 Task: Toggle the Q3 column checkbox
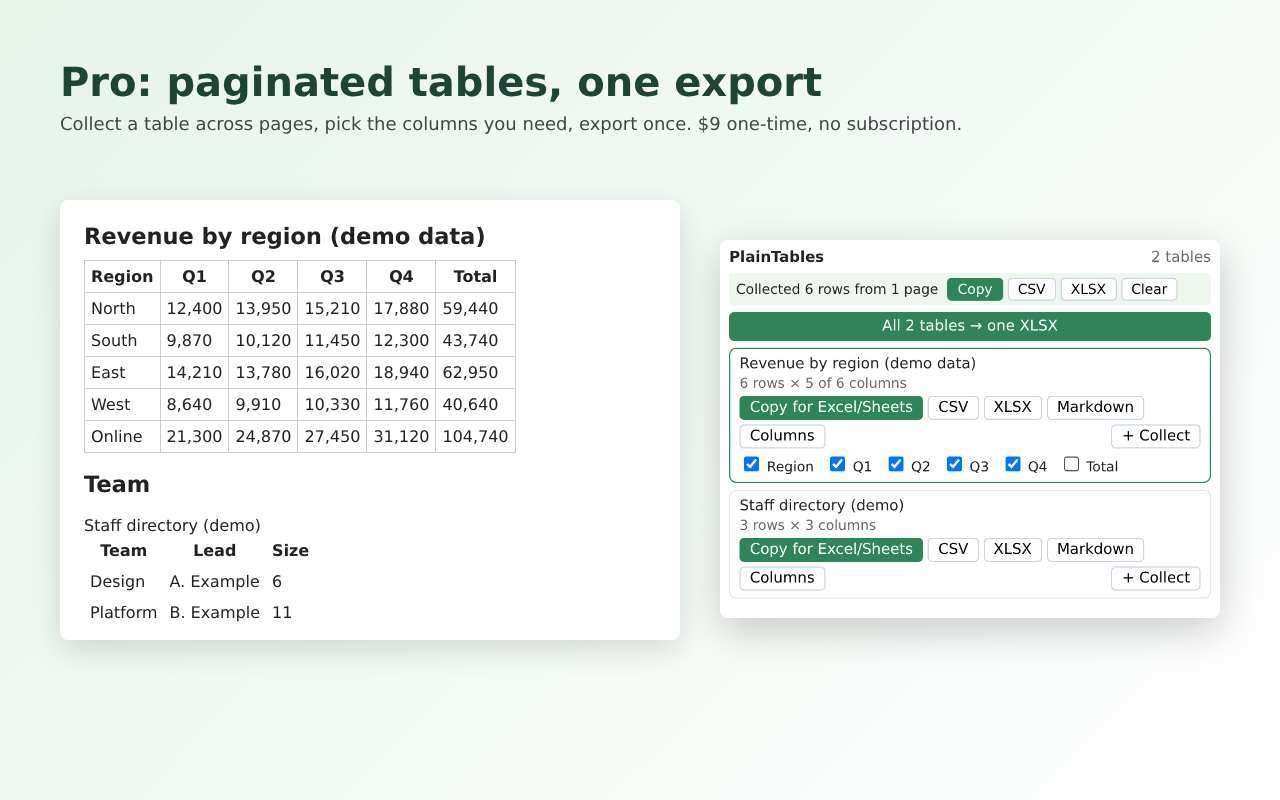coord(954,464)
